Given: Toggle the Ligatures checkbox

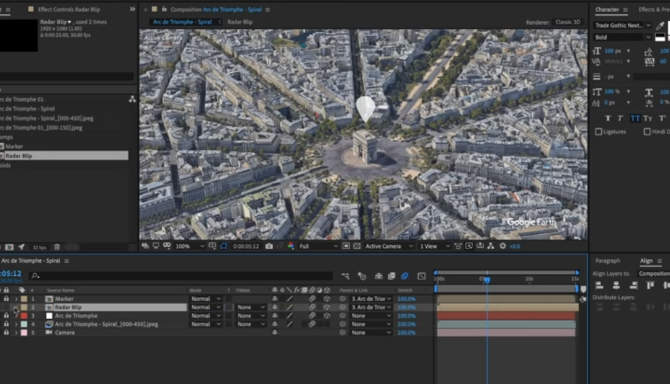Looking at the screenshot, I should 599,132.
